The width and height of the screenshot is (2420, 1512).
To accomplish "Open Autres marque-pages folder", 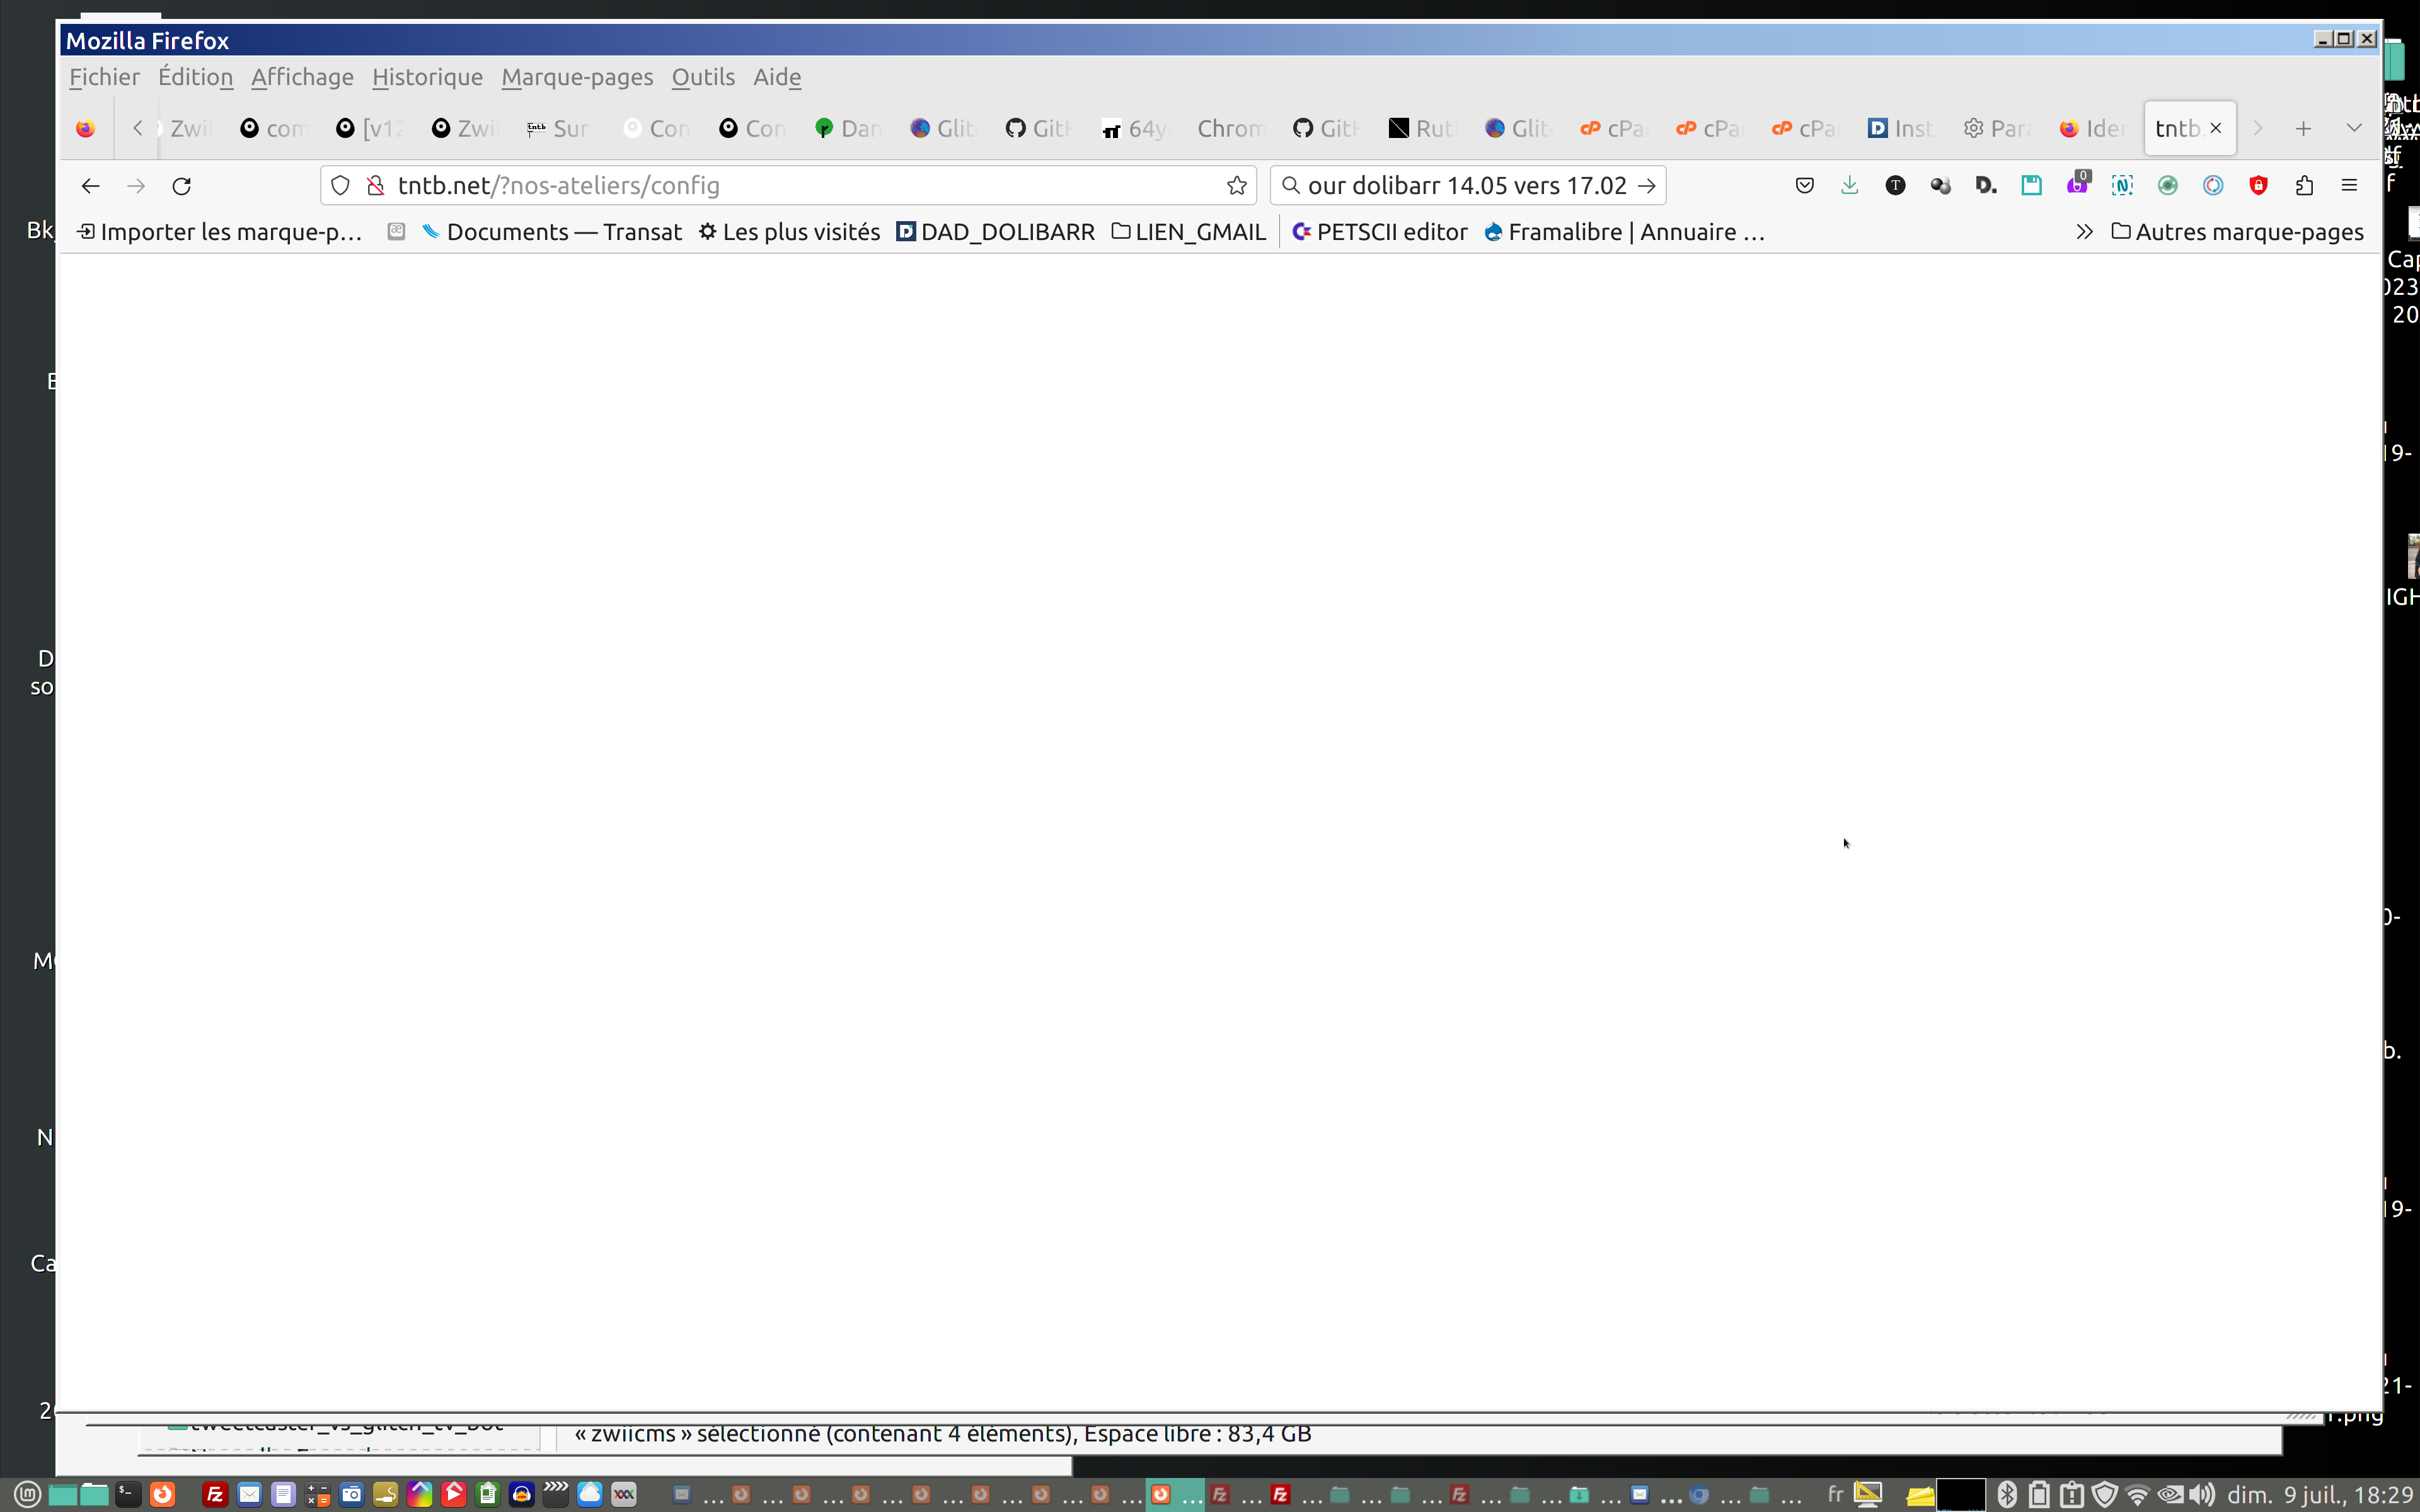I will coord(2237,232).
